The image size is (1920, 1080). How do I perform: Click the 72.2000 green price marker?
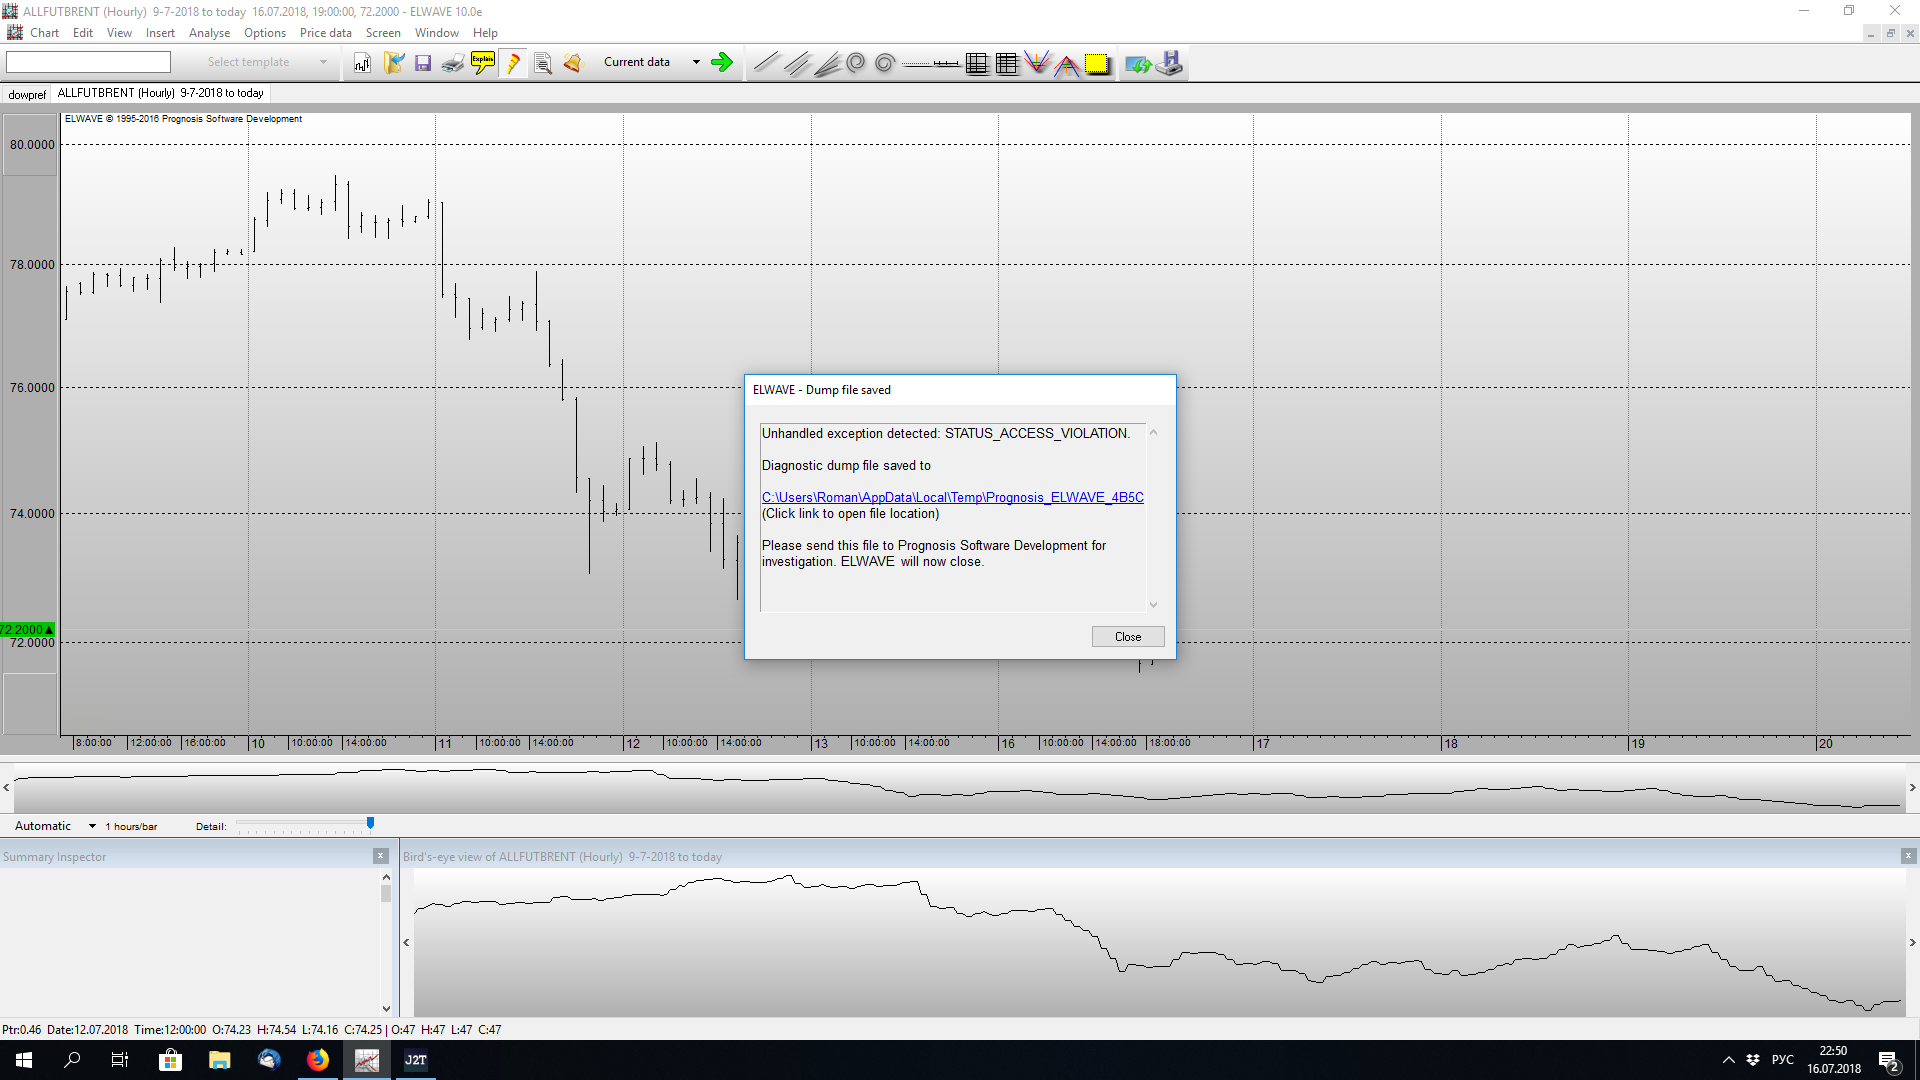27,630
